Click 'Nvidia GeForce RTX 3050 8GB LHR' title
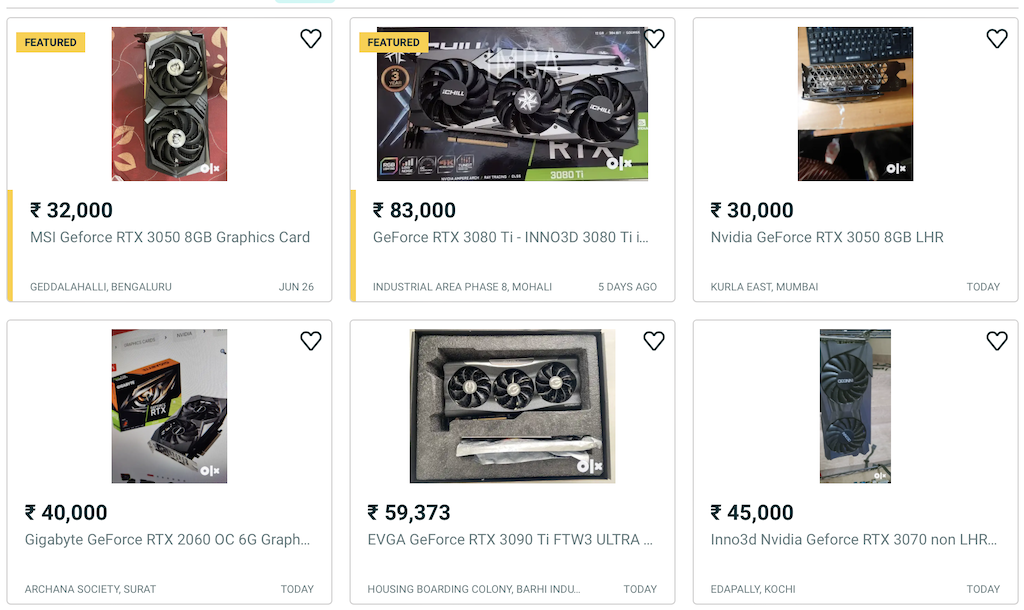The image size is (1024, 610). click(x=827, y=237)
